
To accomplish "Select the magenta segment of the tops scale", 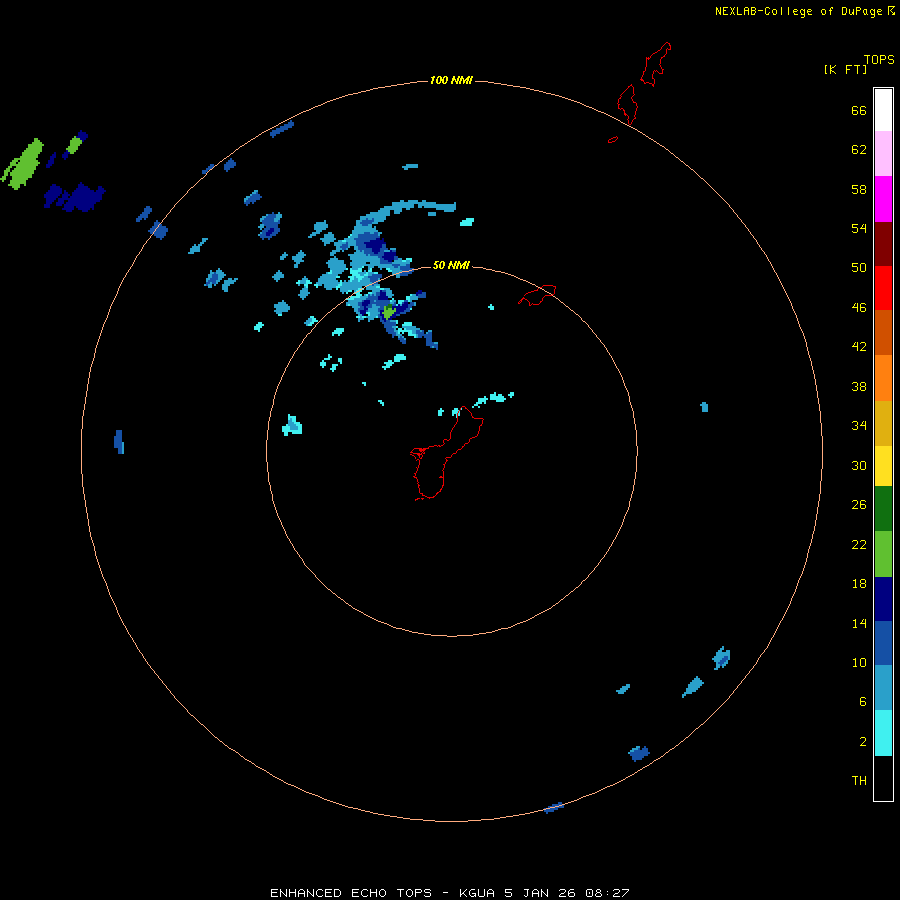I will (x=883, y=199).
